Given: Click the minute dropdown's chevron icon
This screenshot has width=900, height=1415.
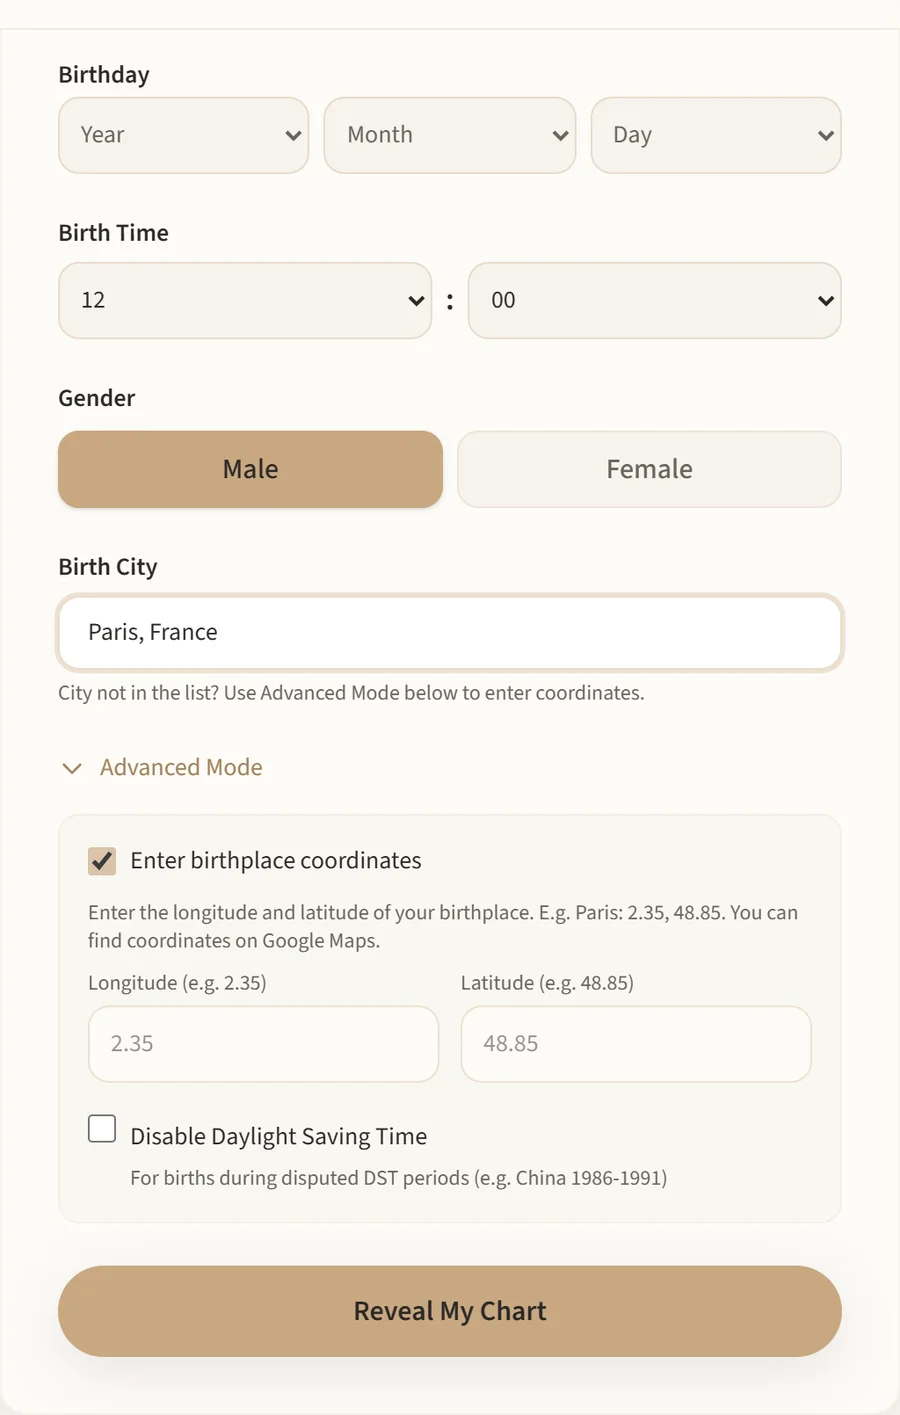Looking at the screenshot, I should coord(824,300).
